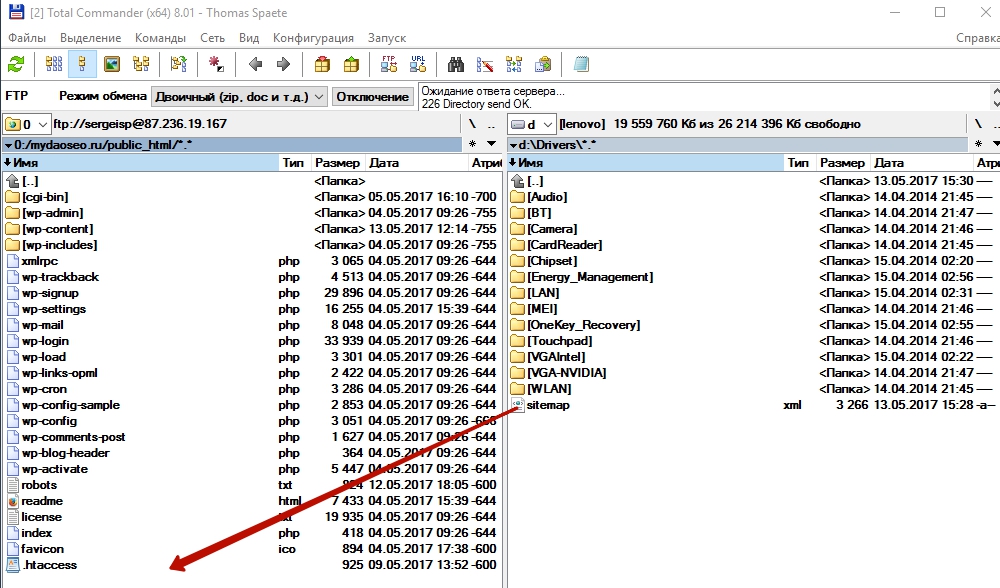Open Команды menu
The image size is (1000, 588).
pyautogui.click(x=160, y=38)
